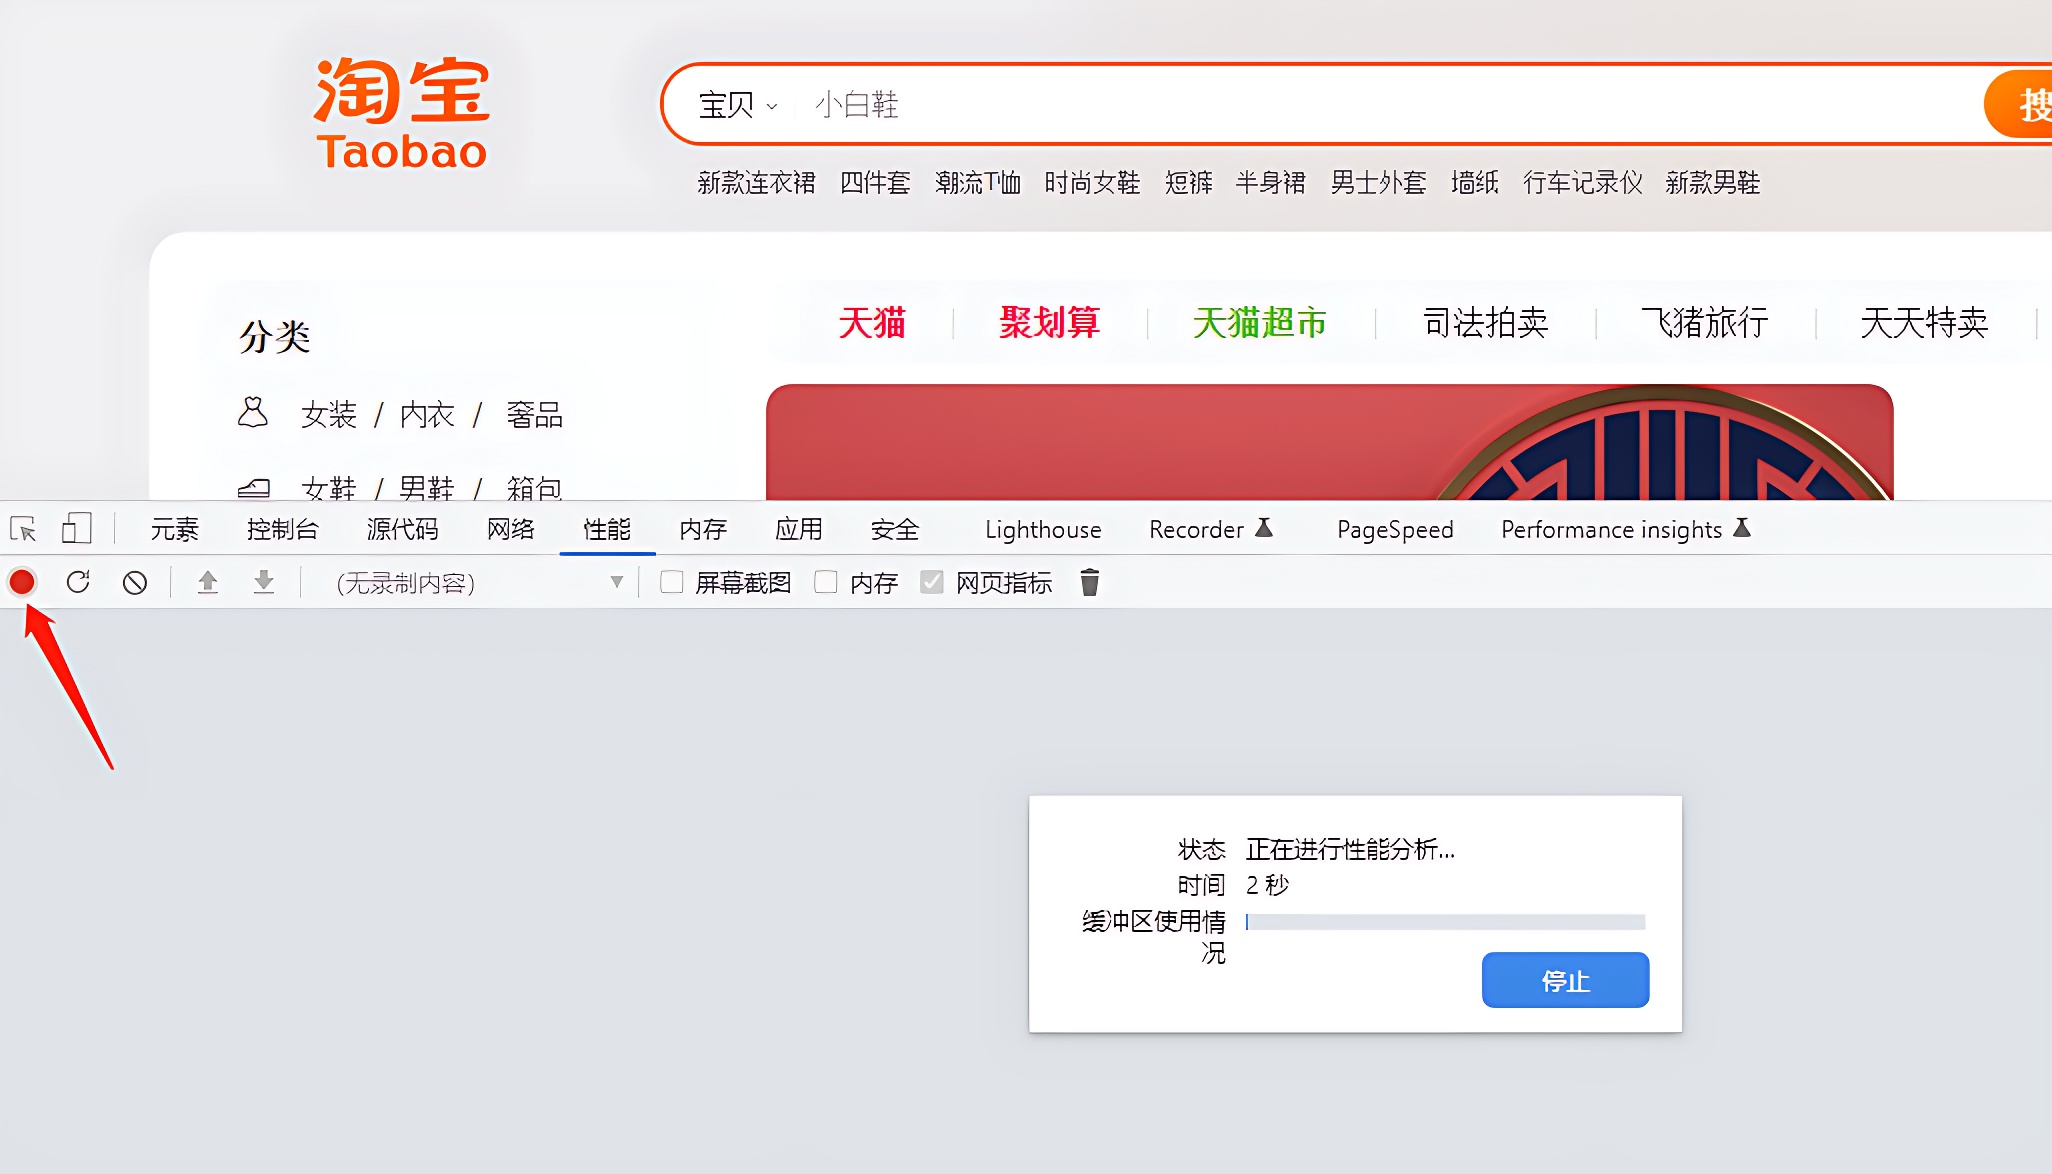Uncheck the 网页指标 checkbox

tap(932, 582)
